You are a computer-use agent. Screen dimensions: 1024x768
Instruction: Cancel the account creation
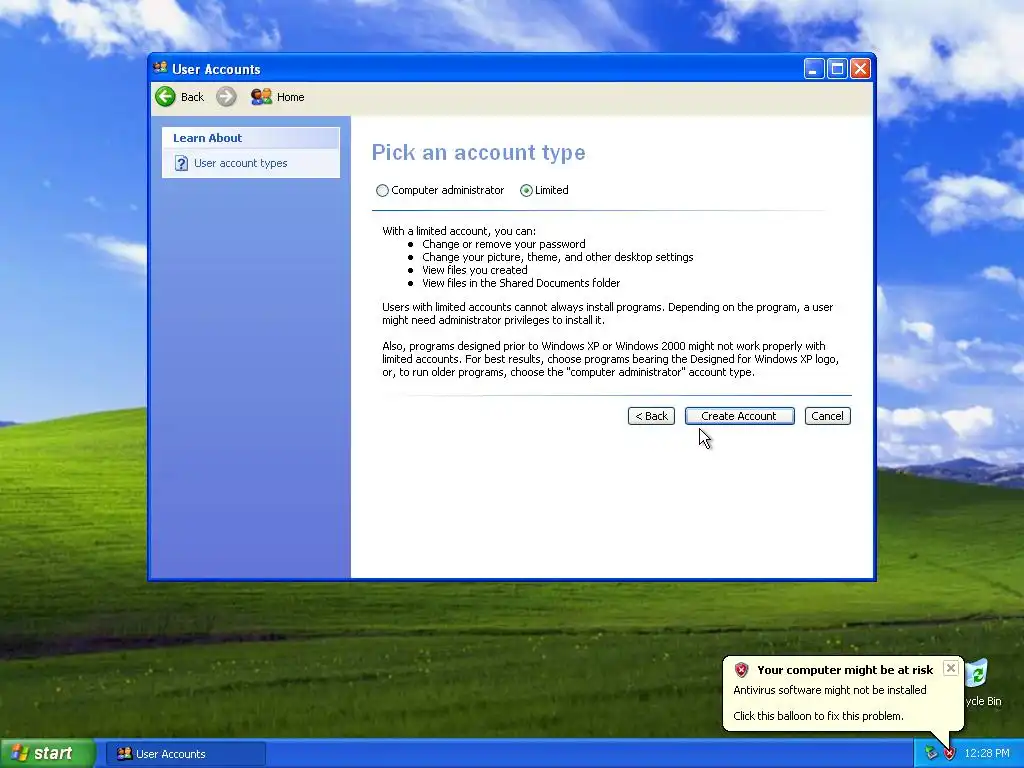click(x=827, y=416)
